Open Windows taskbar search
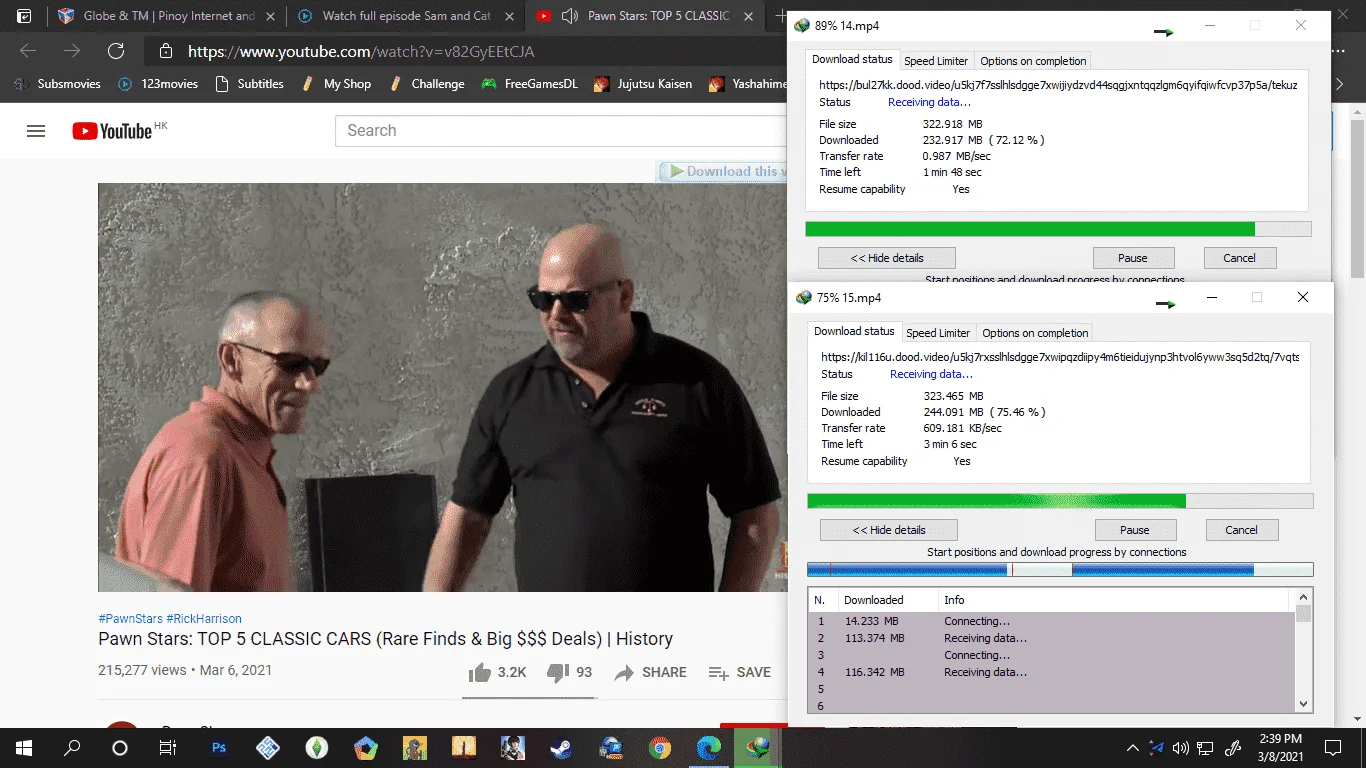 [x=72, y=748]
